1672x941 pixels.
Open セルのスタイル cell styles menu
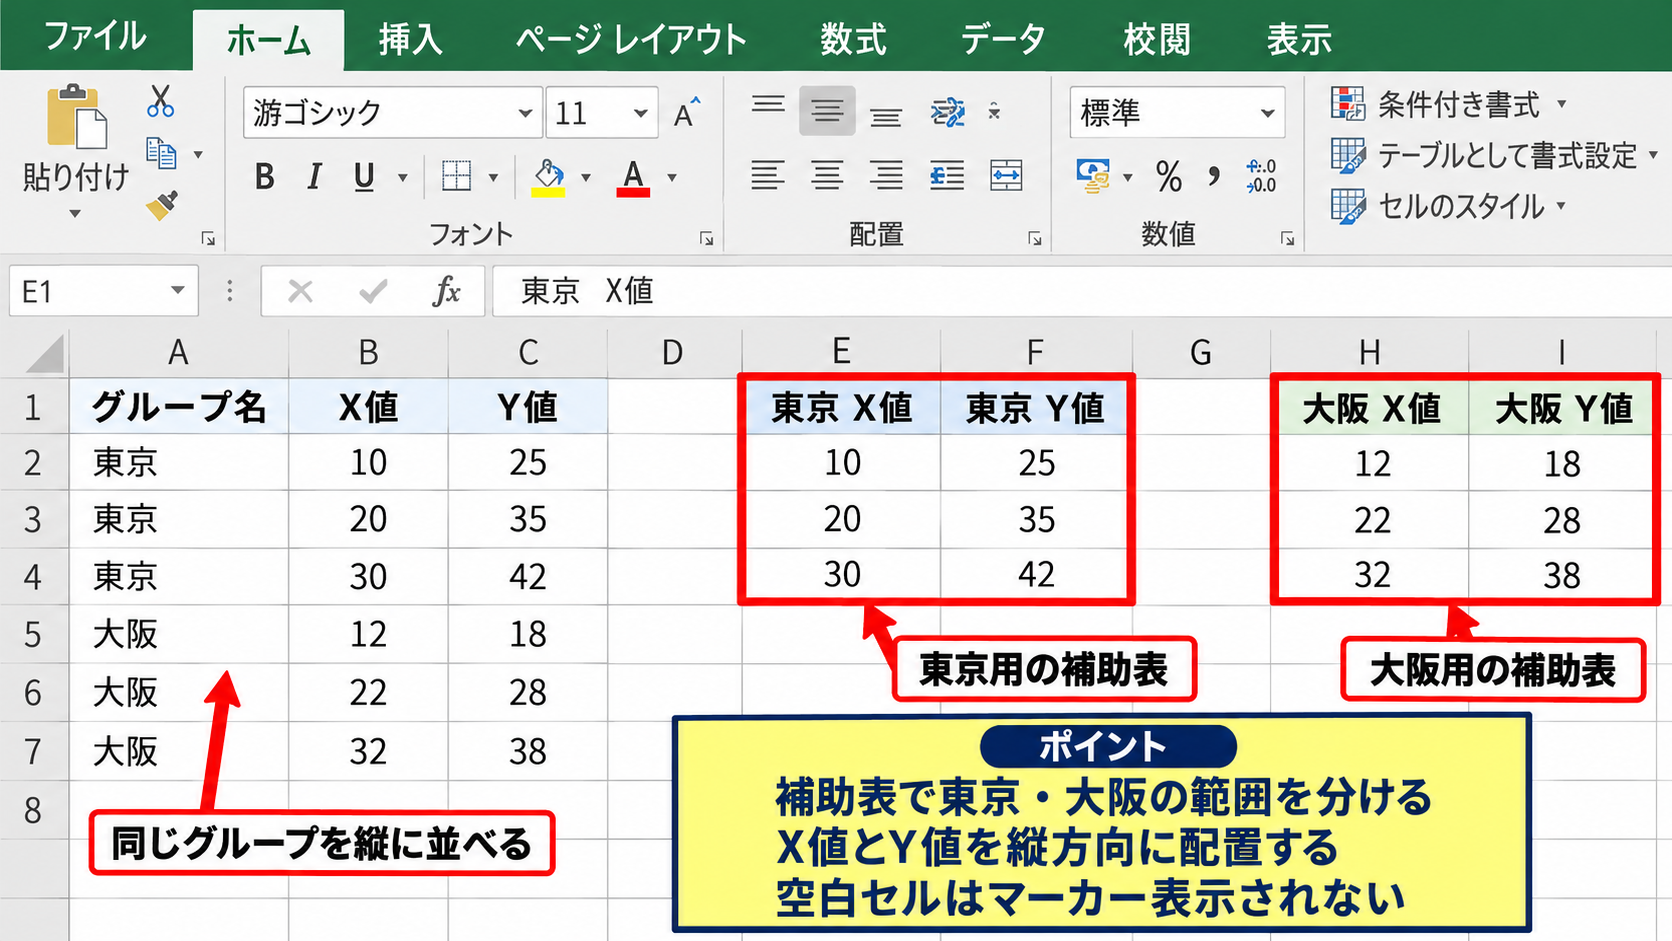tap(1448, 206)
